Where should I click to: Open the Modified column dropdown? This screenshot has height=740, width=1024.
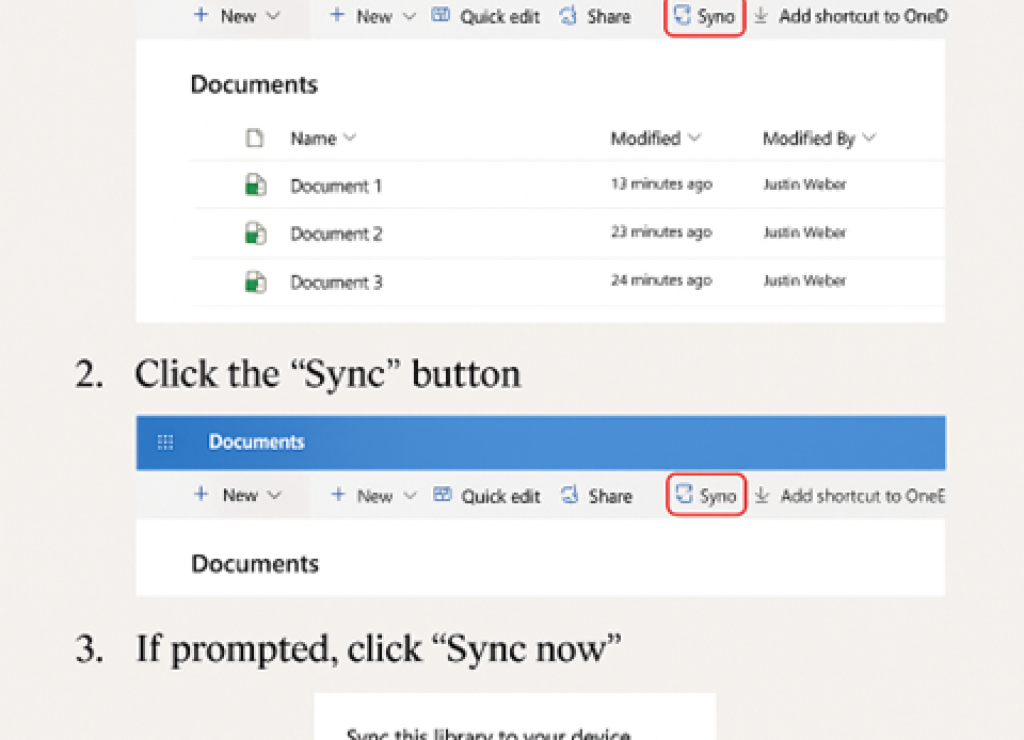tap(697, 138)
